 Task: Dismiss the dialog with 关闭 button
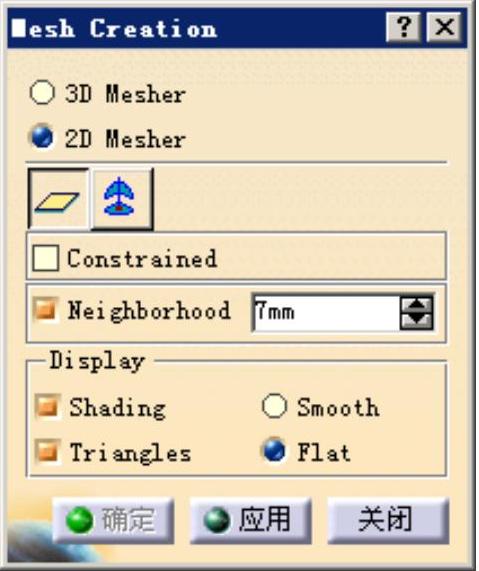click(x=388, y=520)
